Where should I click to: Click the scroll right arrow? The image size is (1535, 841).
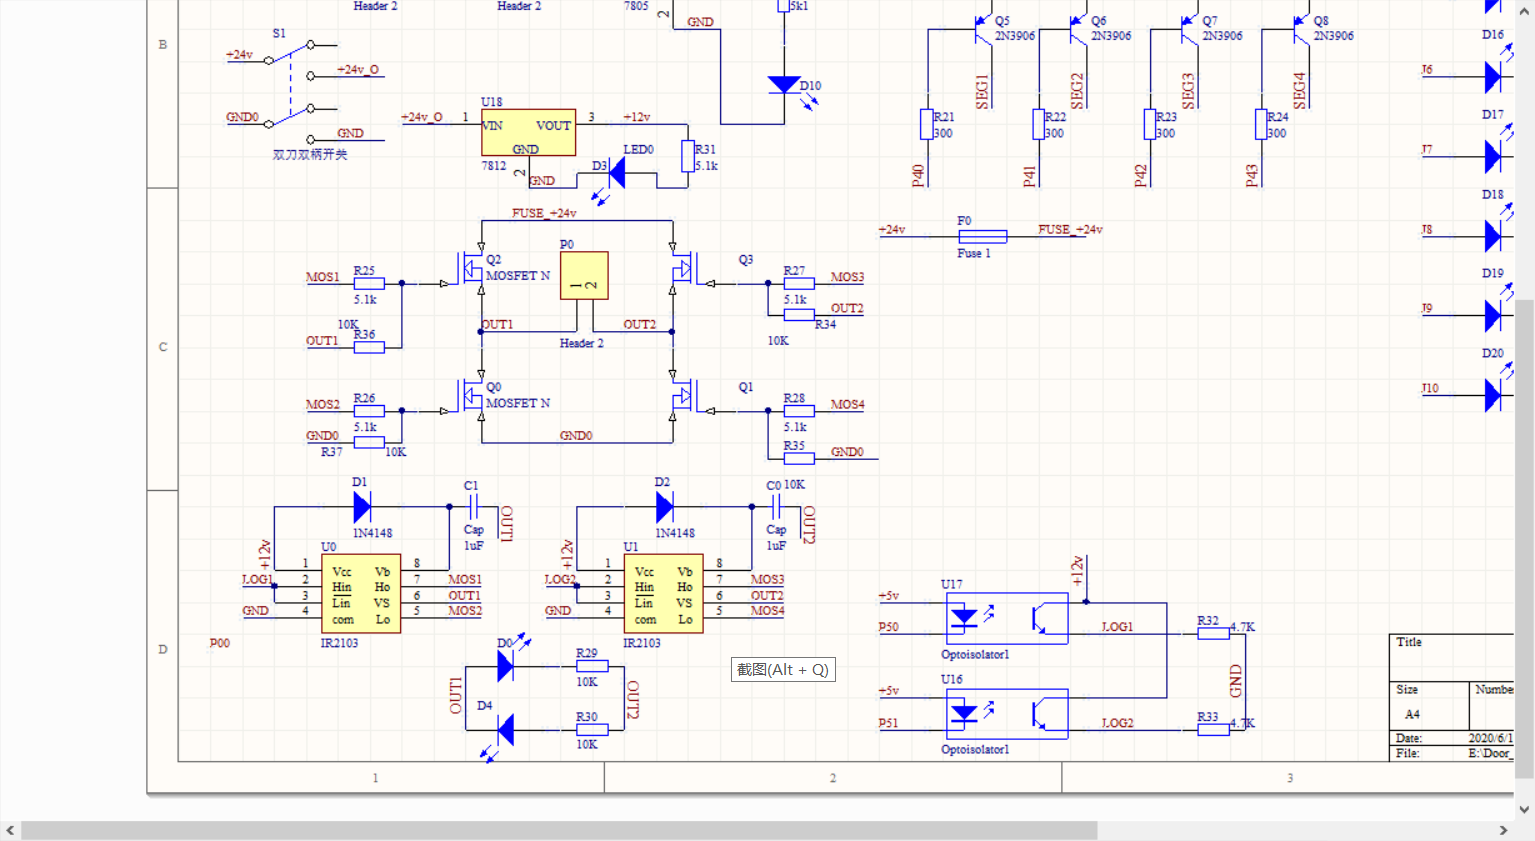pyautogui.click(x=1503, y=831)
